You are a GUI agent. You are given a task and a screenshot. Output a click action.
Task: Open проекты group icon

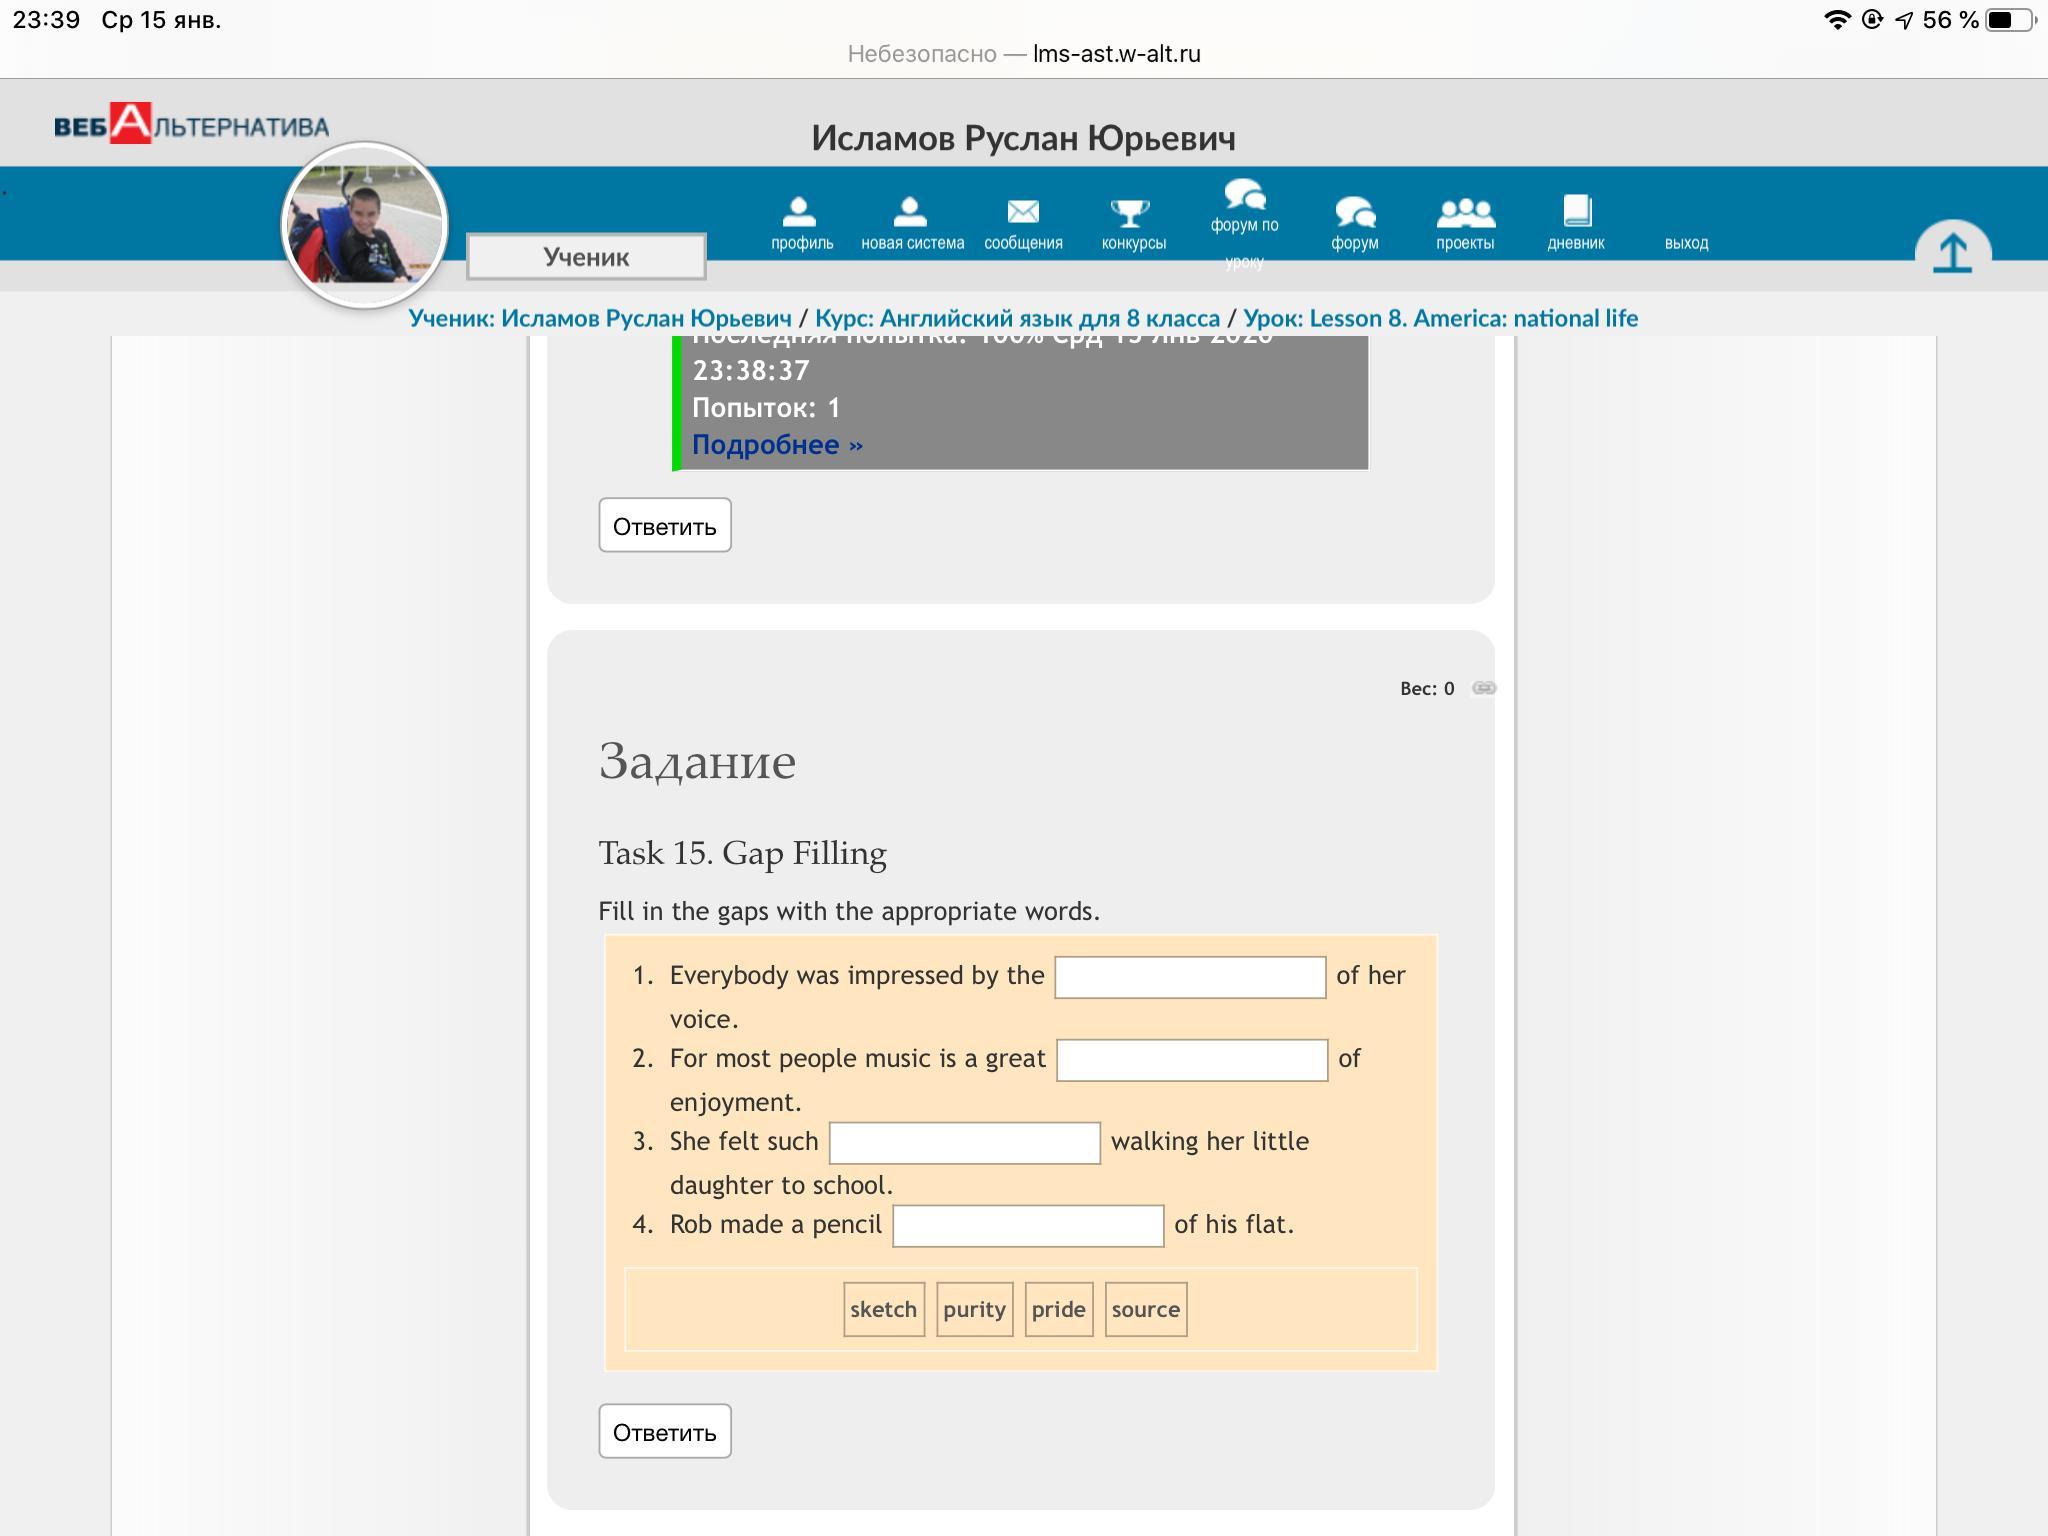click(x=1464, y=211)
